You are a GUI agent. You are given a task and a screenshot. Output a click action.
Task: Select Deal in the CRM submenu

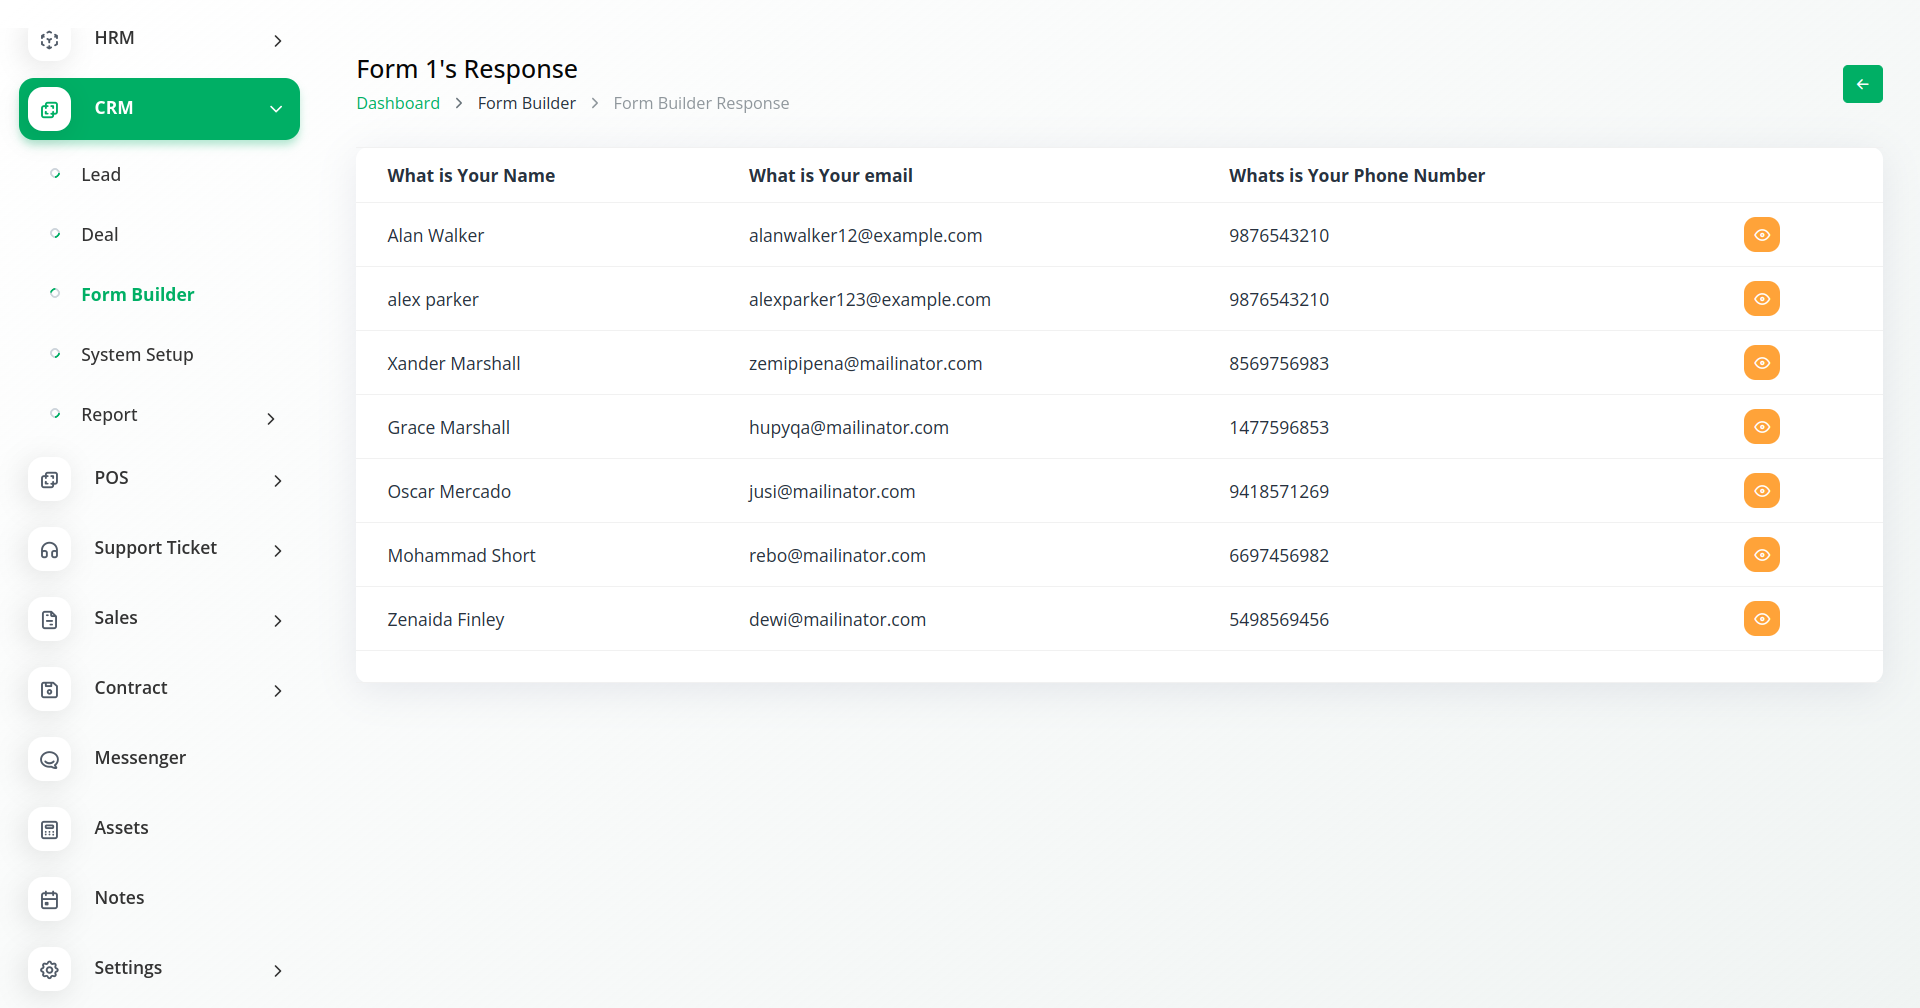[x=100, y=235]
